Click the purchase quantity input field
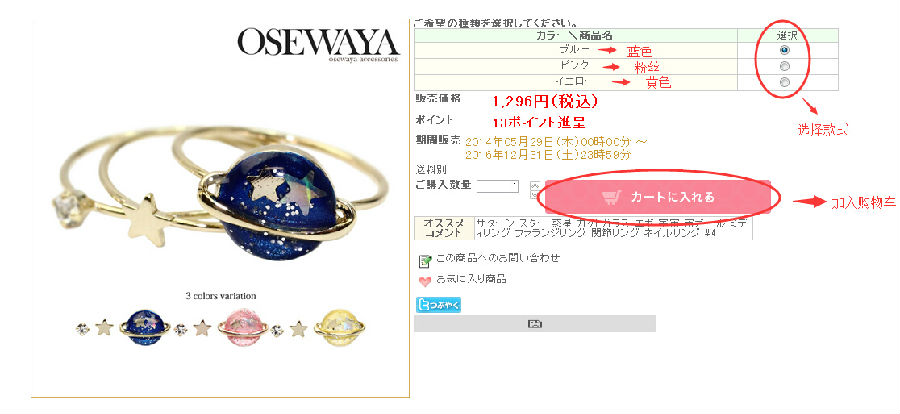 tap(498, 186)
